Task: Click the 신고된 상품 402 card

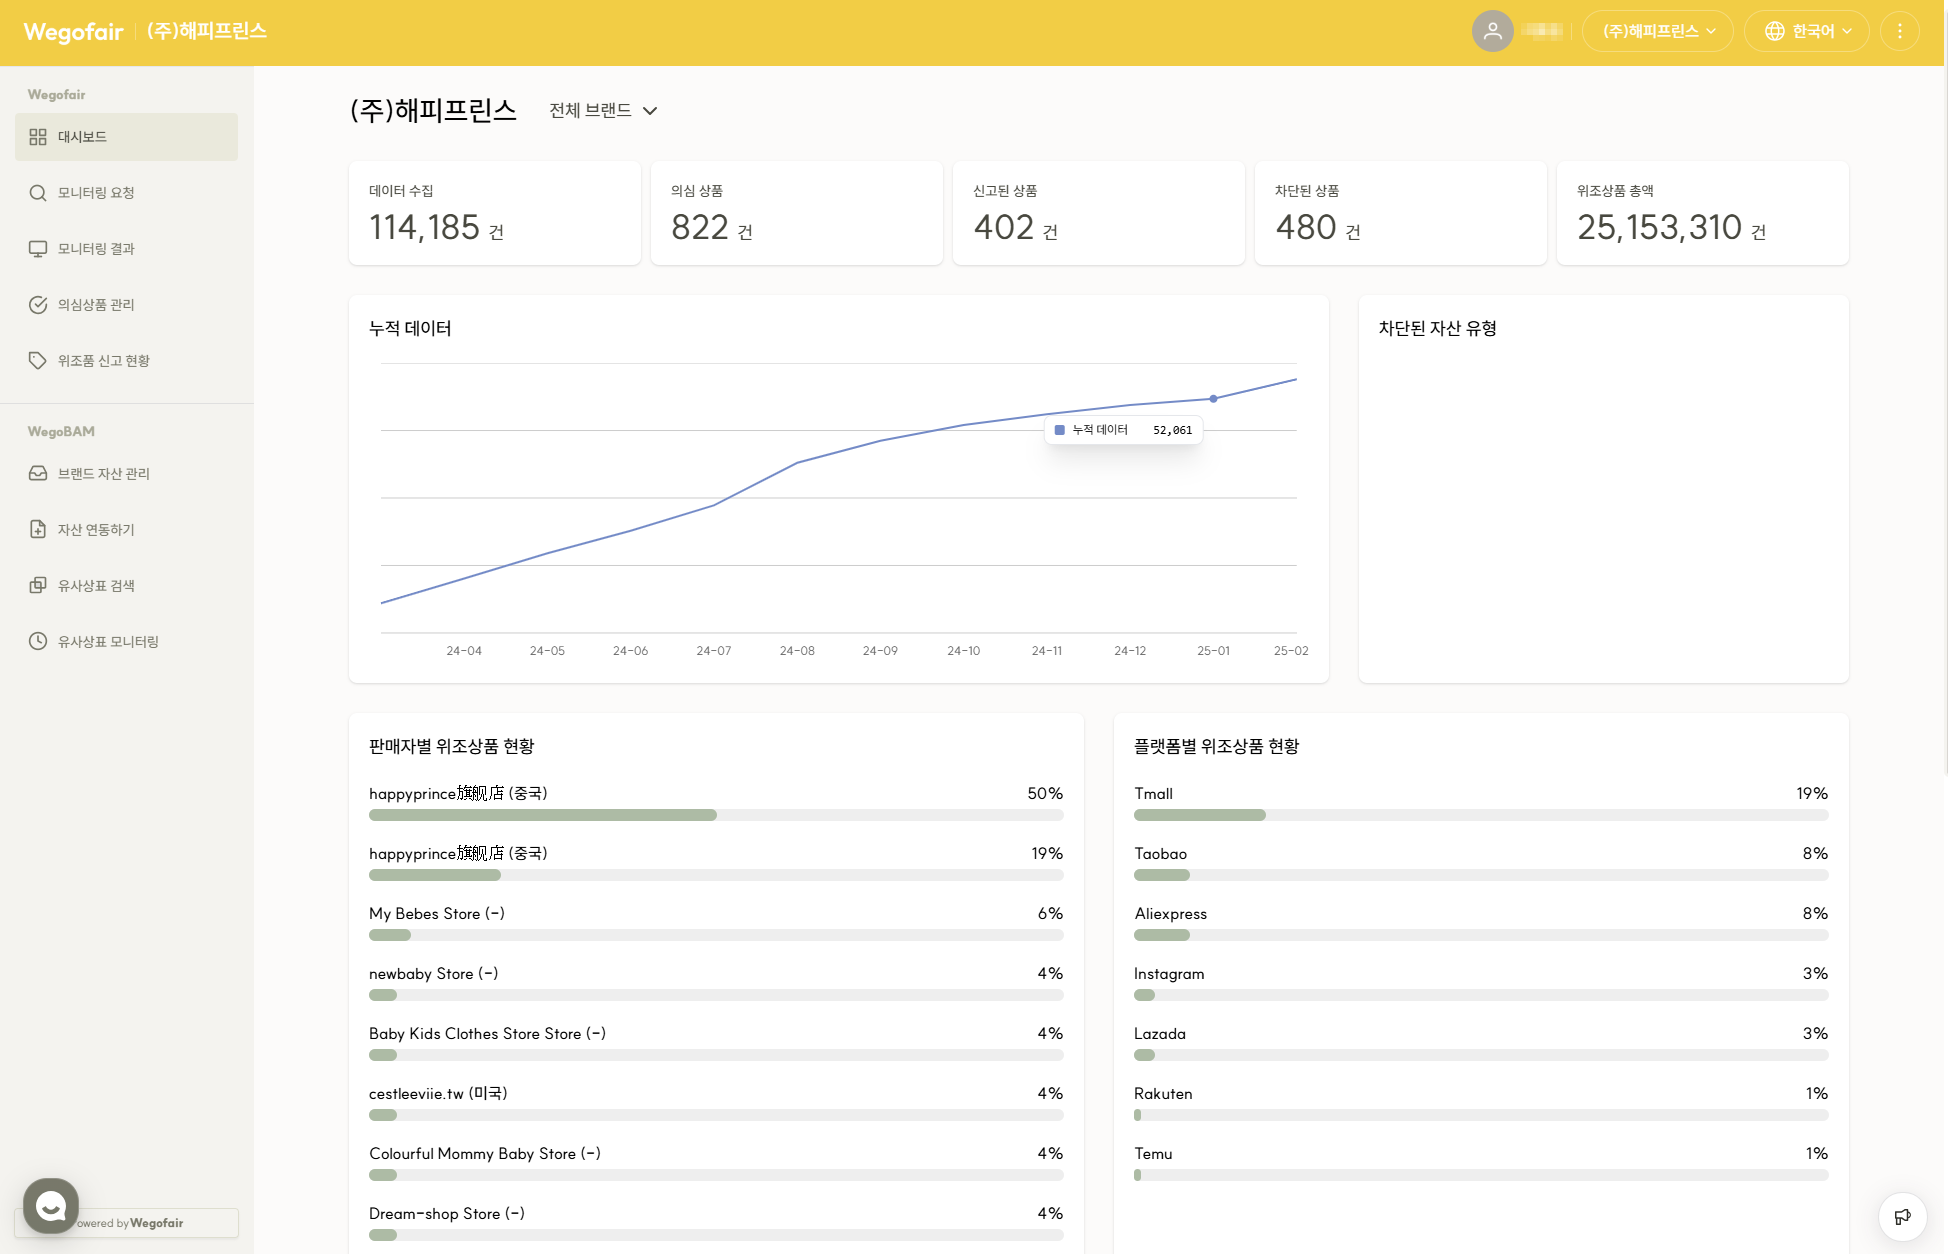Action: coord(1099,213)
